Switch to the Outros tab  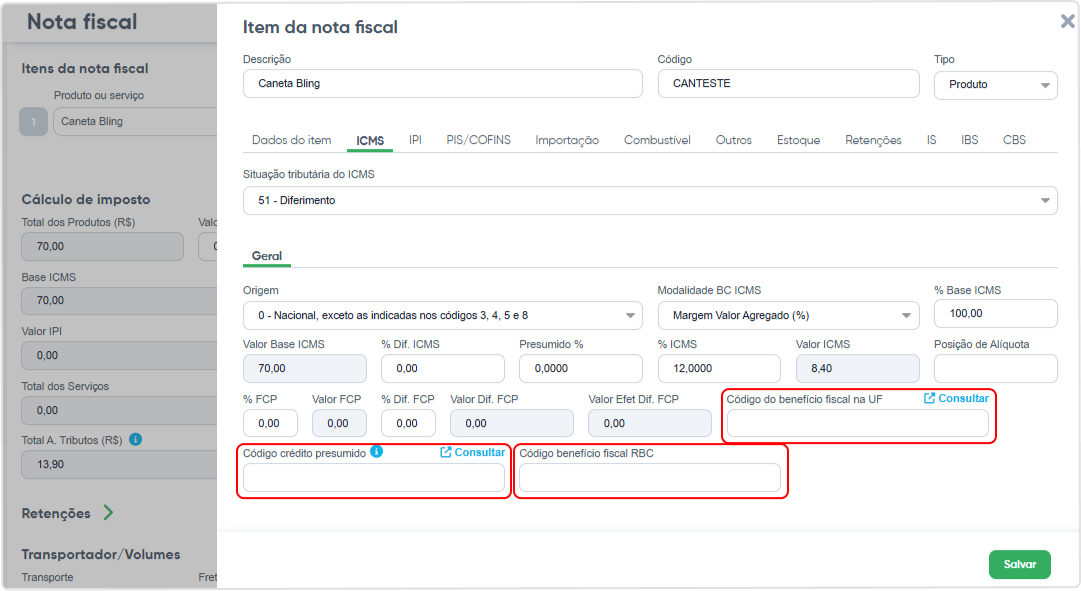[734, 140]
